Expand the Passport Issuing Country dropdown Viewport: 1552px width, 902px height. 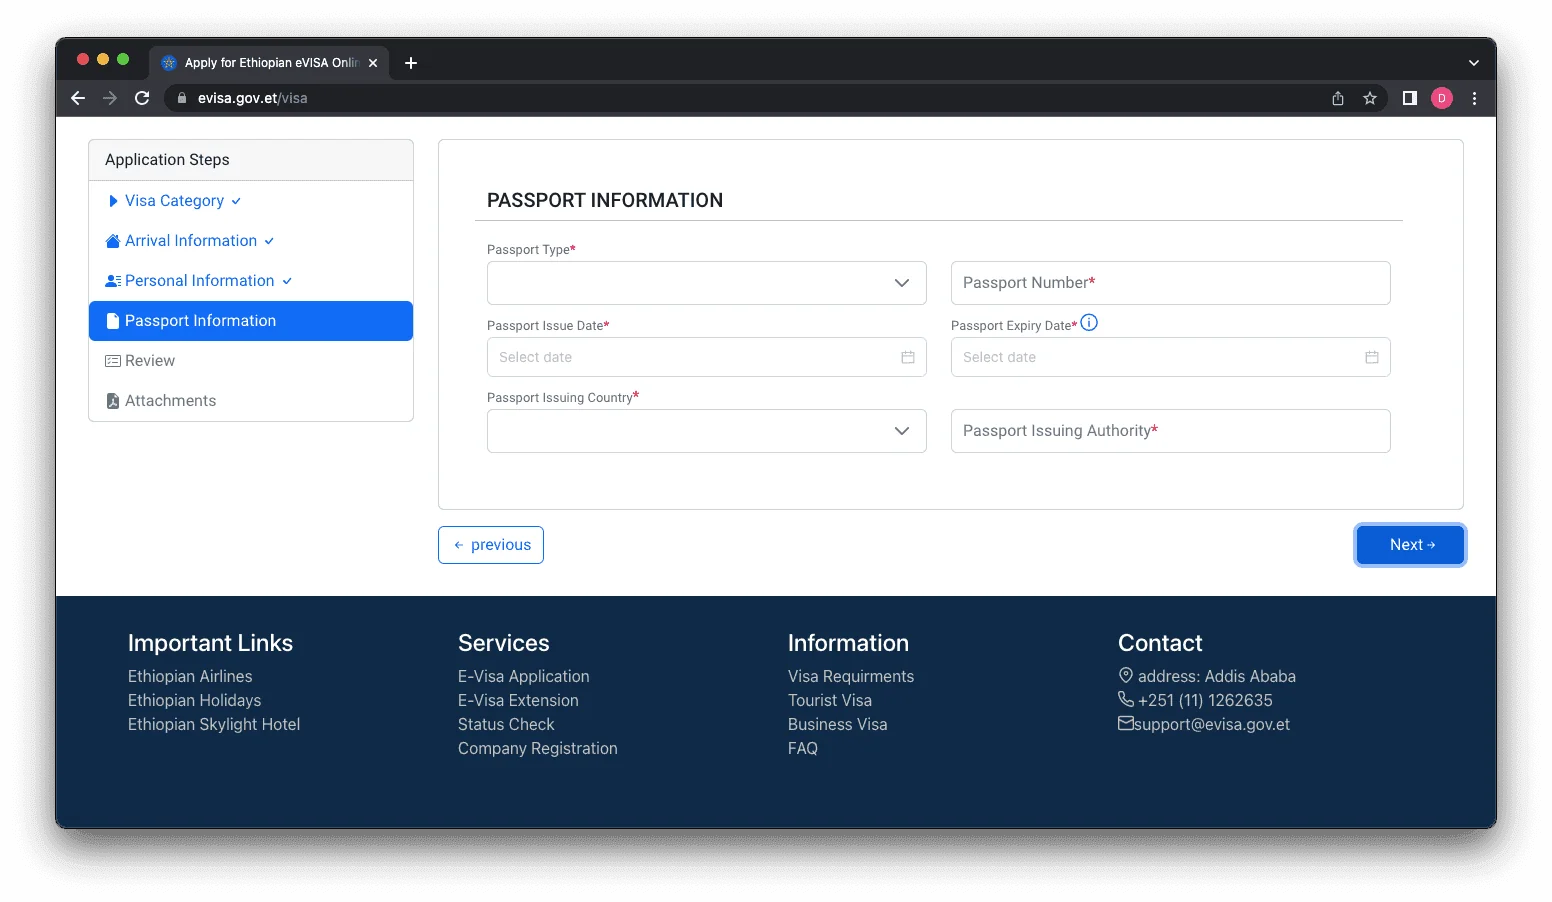[706, 431]
